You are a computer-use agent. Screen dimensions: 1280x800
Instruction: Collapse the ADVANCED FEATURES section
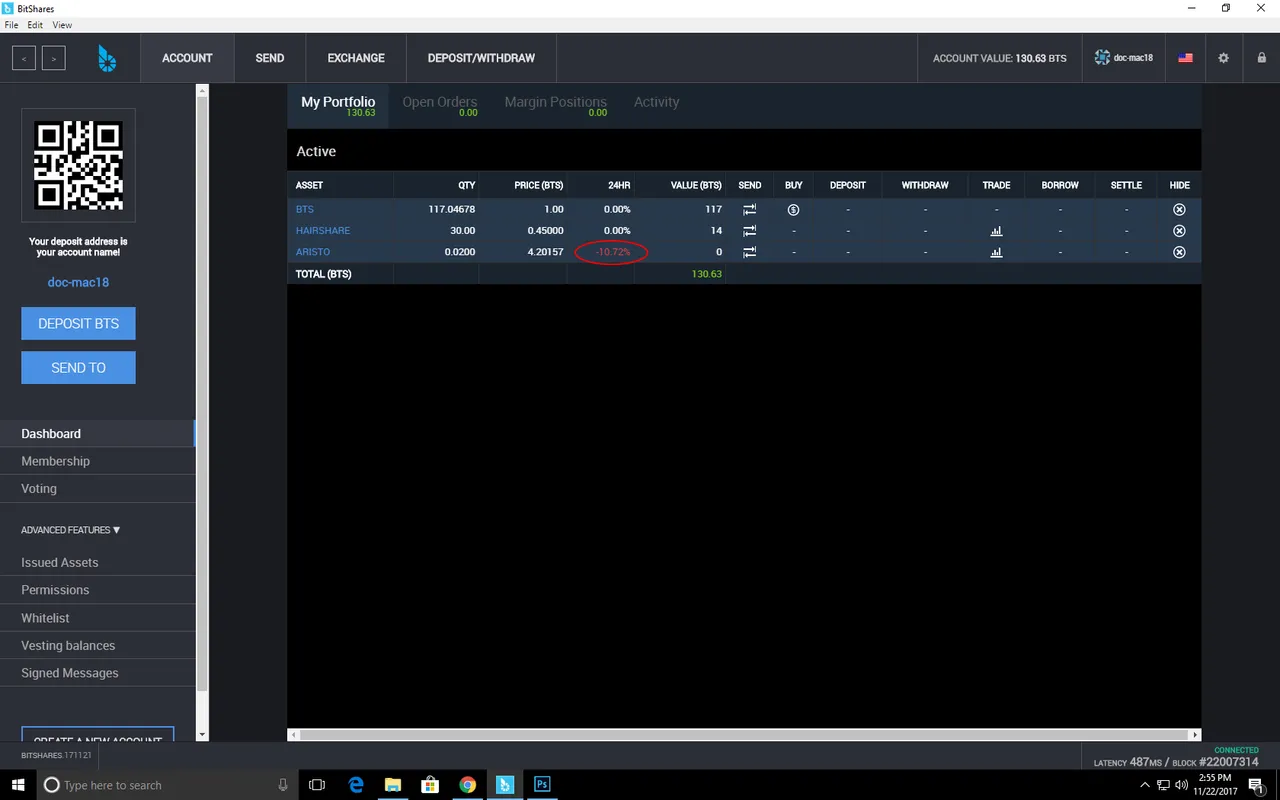click(70, 530)
